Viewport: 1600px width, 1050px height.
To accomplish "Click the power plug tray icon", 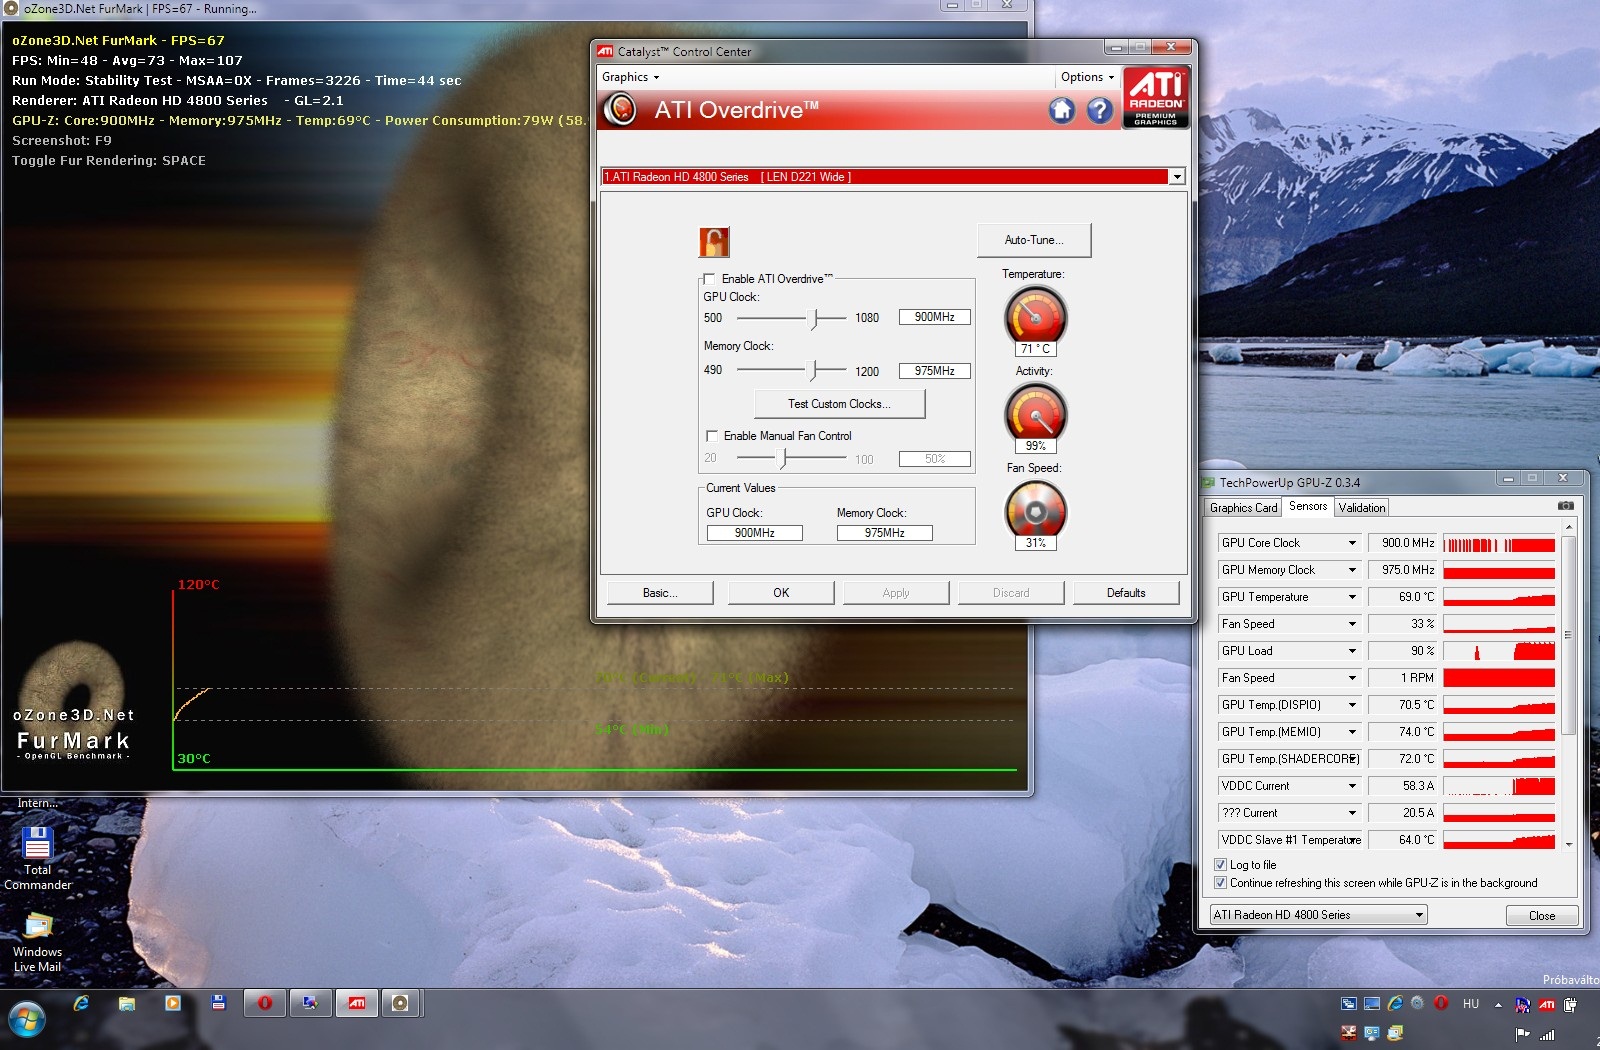I will (x=1570, y=1004).
